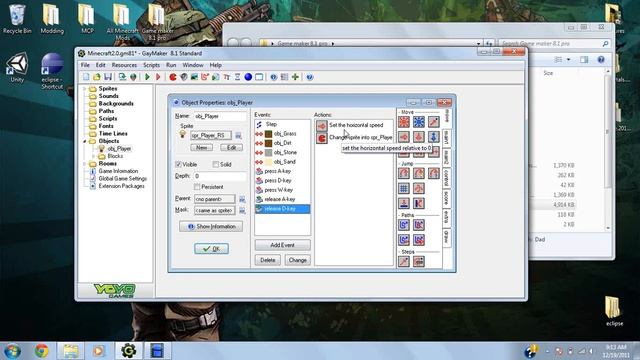Screen dimensions: 640x360
Task: Click the red Debug mode run arrow
Action: click(158, 77)
